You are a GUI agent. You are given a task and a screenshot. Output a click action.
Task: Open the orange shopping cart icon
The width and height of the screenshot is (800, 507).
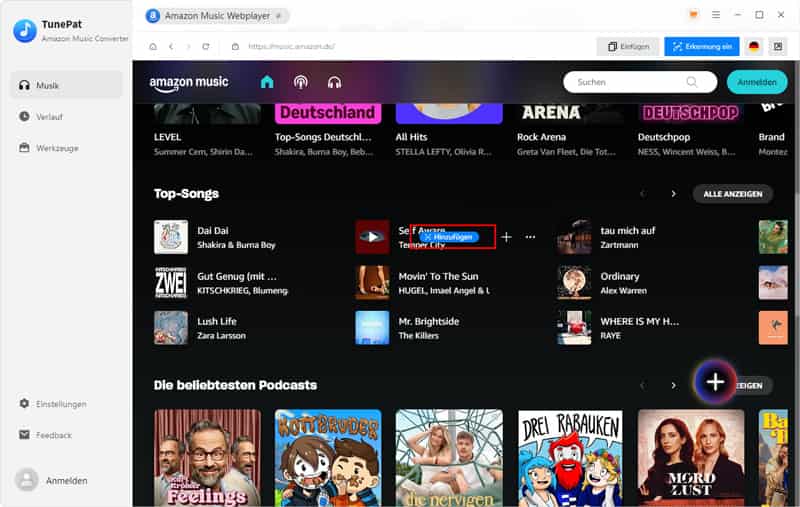pos(693,15)
